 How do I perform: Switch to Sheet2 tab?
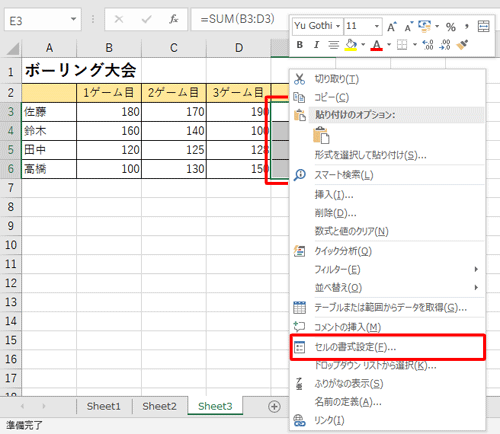point(159,406)
